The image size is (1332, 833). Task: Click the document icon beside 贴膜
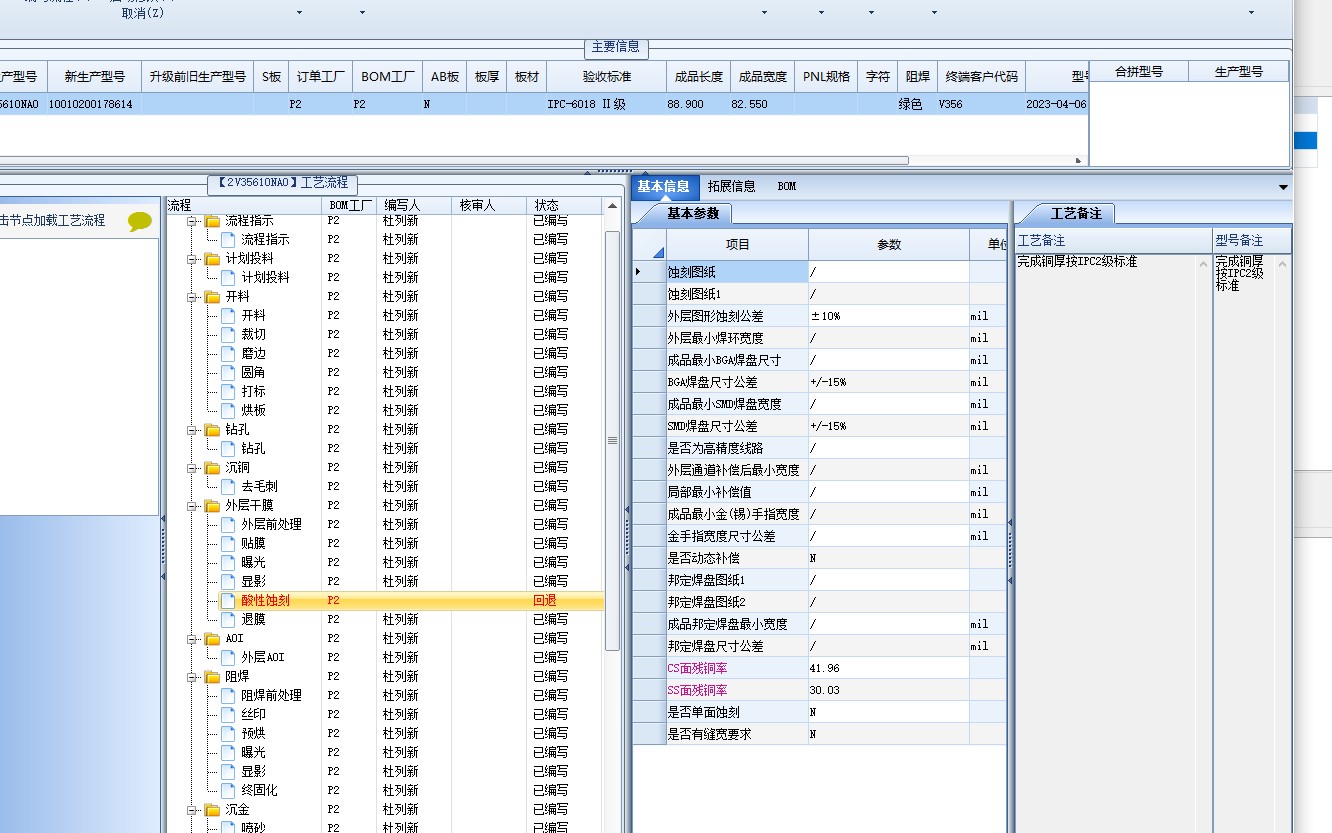click(x=228, y=543)
